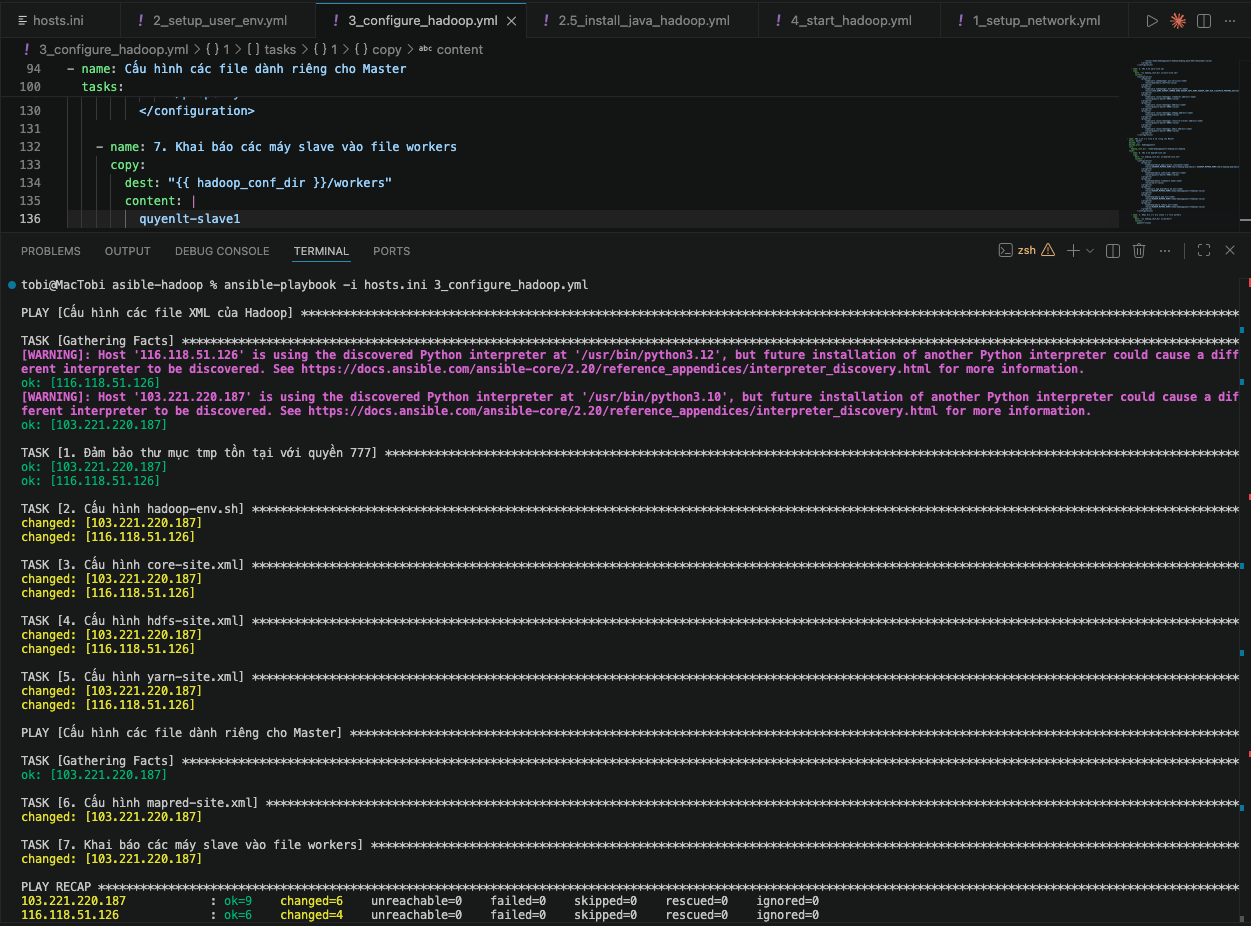Place cursor on the quyenlt-slave1 line

point(190,219)
